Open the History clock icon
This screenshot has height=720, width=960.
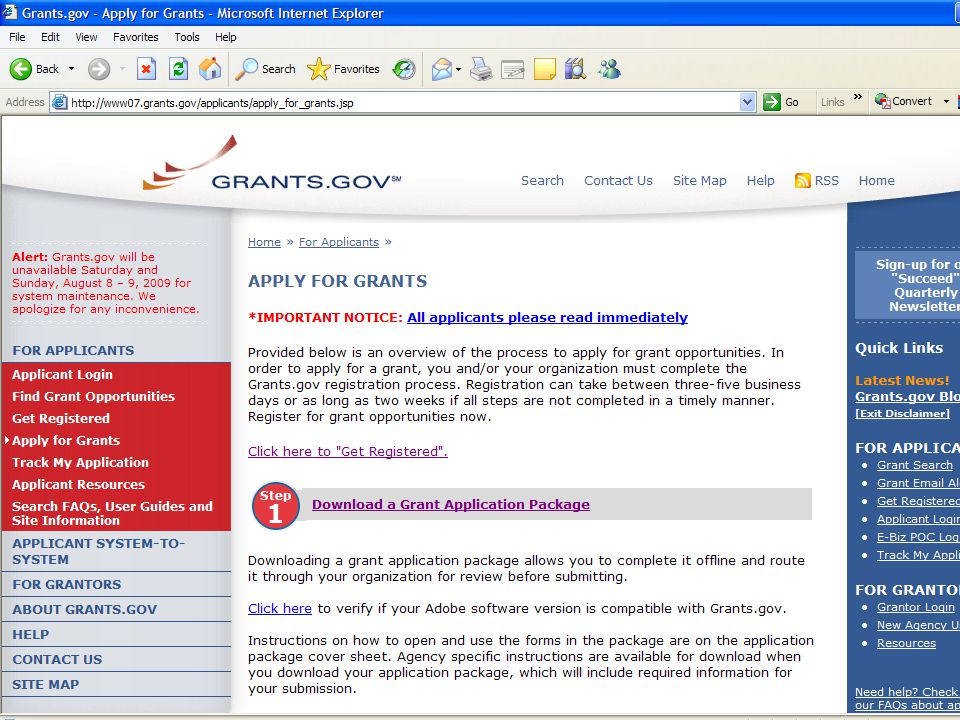[404, 69]
